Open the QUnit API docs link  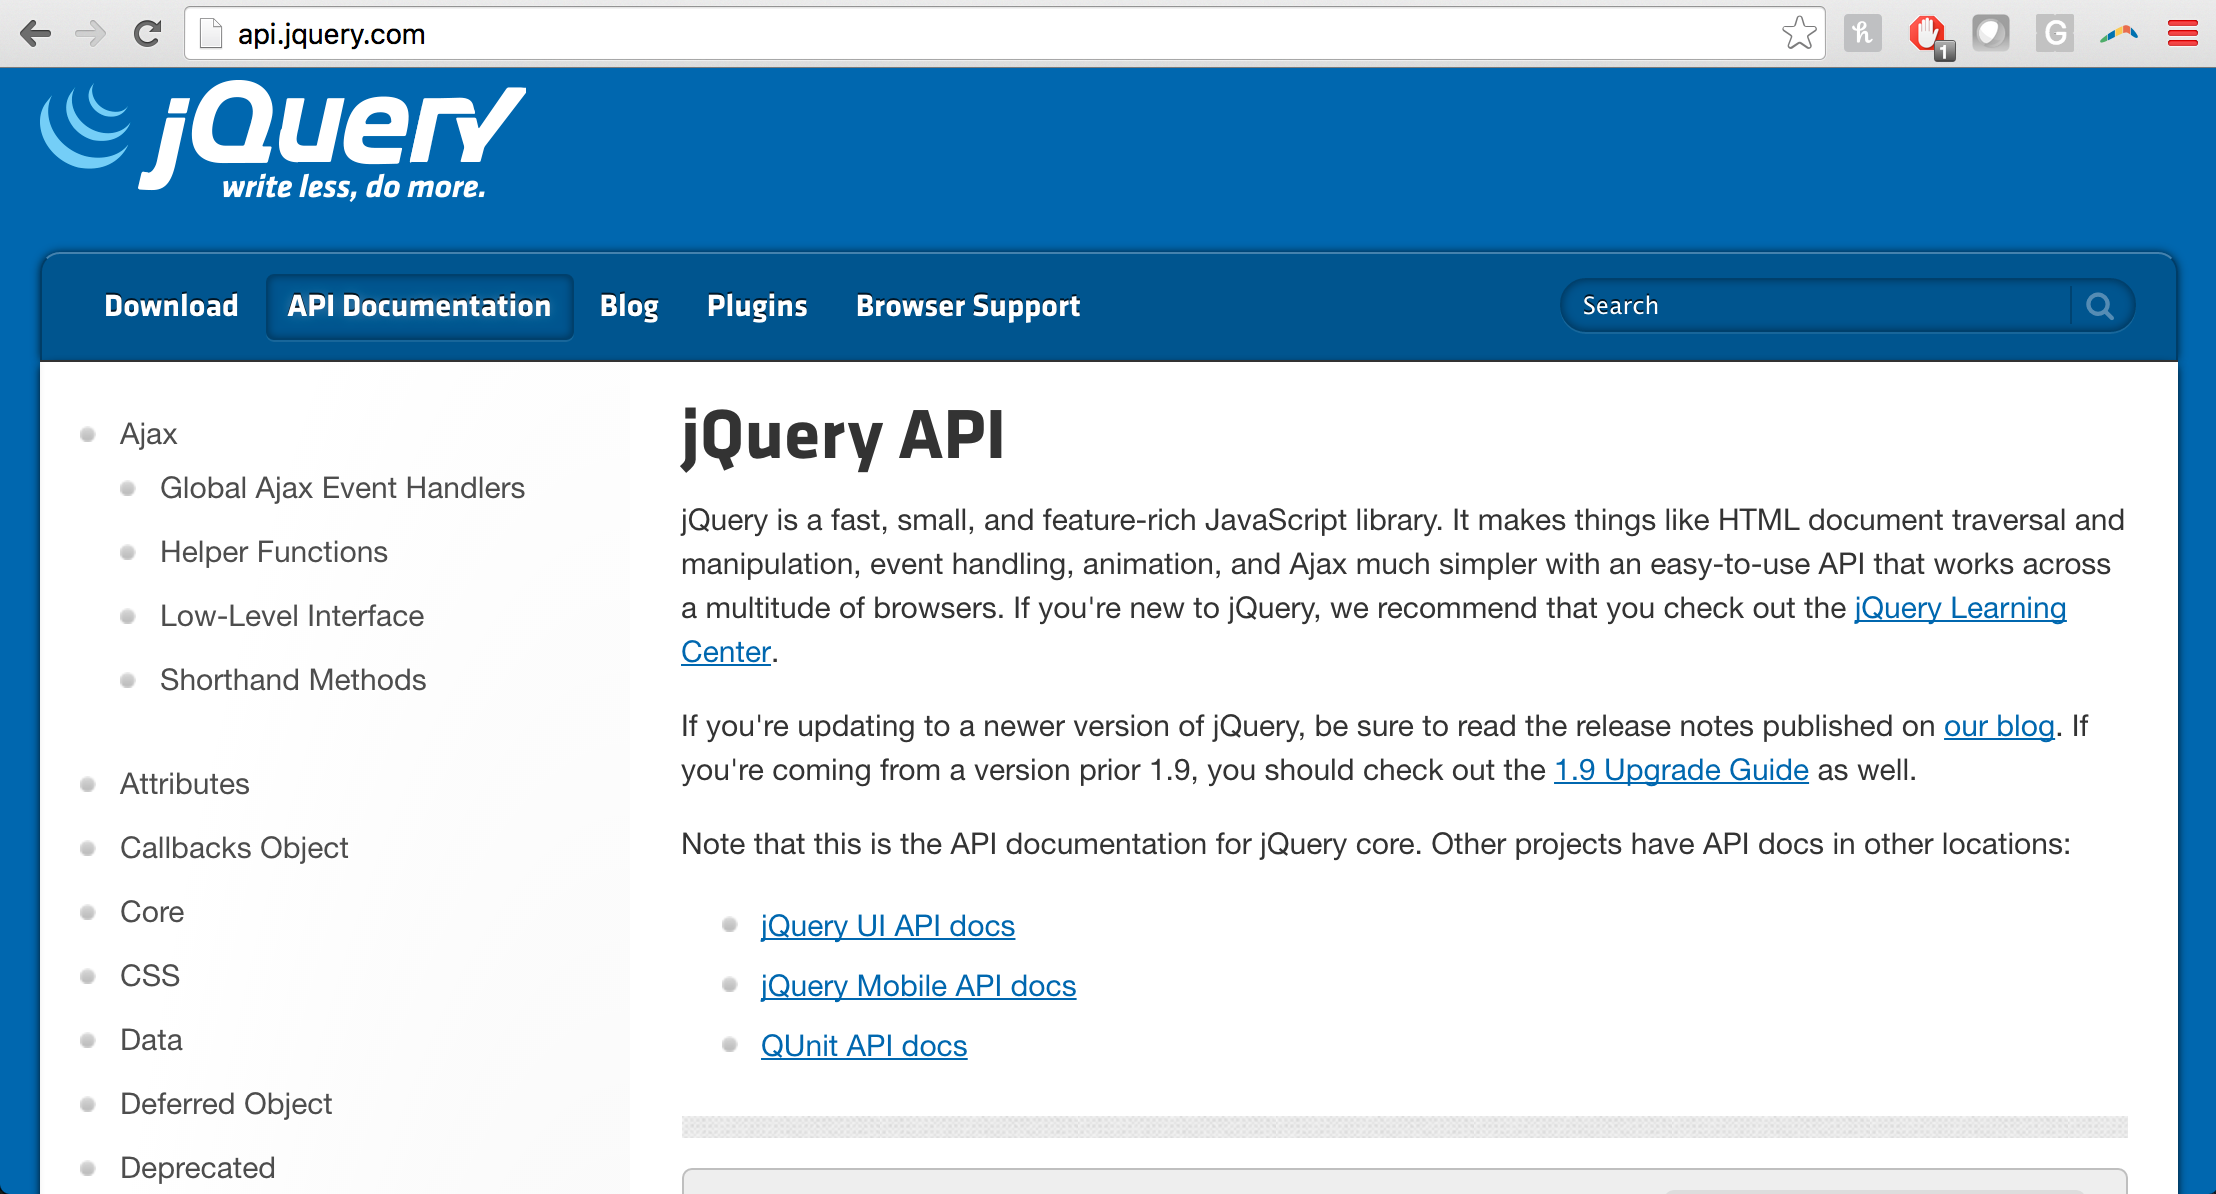click(864, 1046)
